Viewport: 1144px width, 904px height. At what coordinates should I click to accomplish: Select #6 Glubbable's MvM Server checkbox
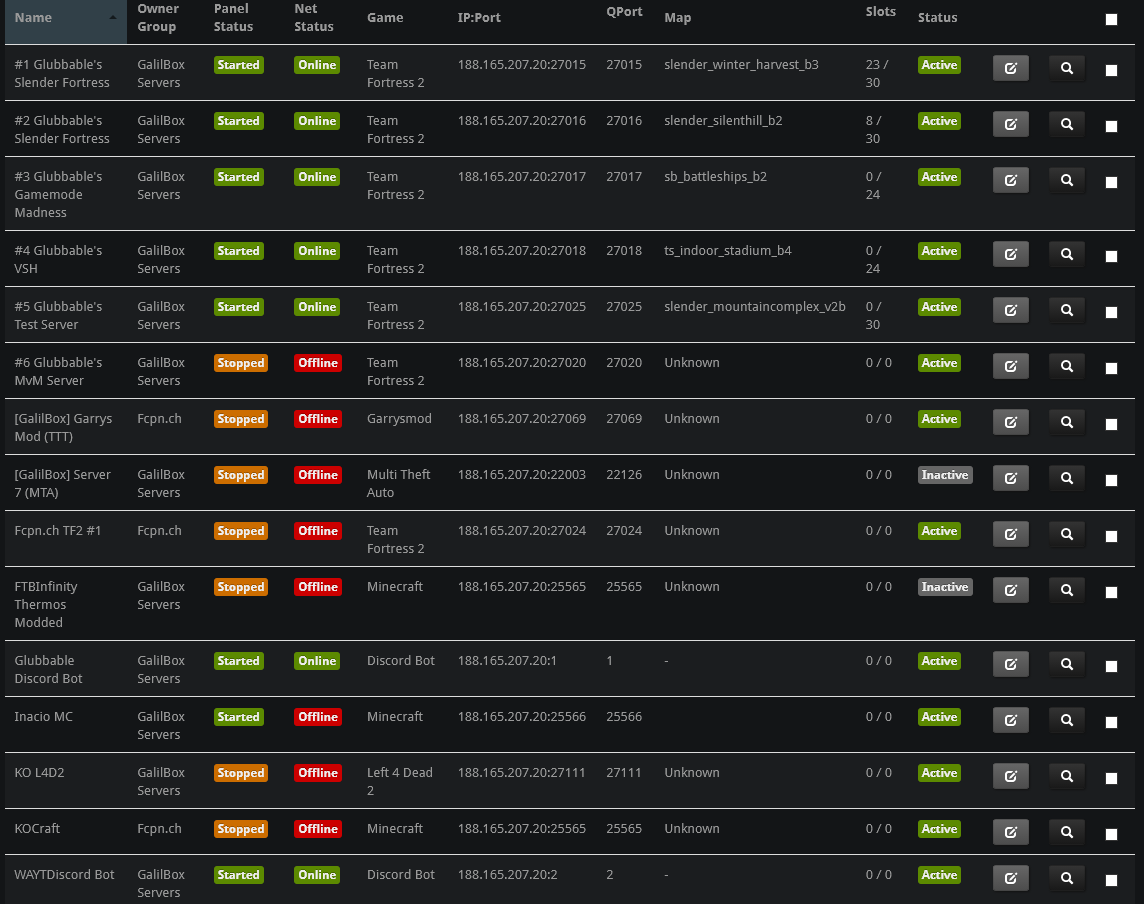pos(1111,368)
